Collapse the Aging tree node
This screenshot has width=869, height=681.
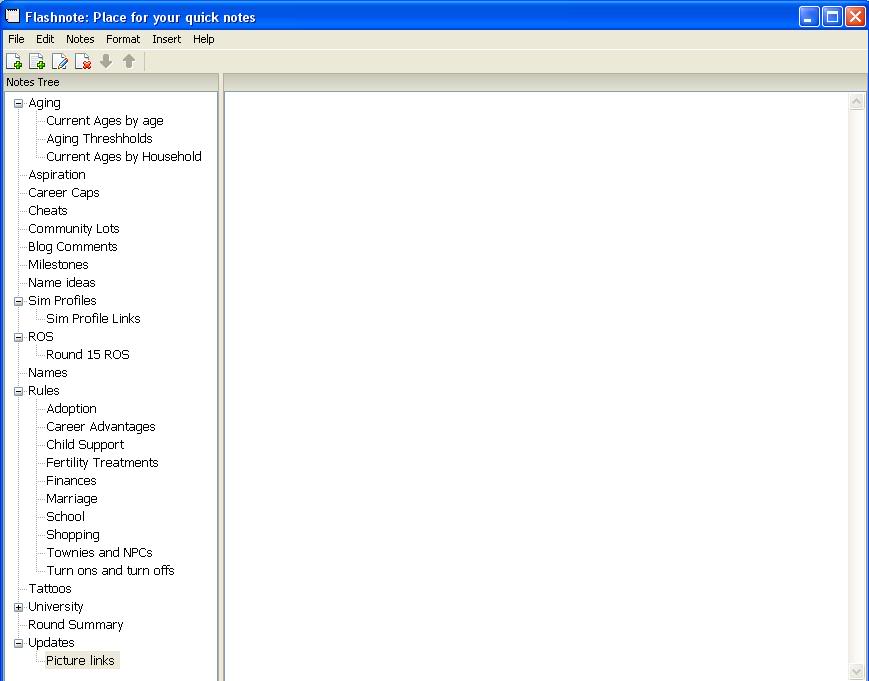pyautogui.click(x=18, y=103)
